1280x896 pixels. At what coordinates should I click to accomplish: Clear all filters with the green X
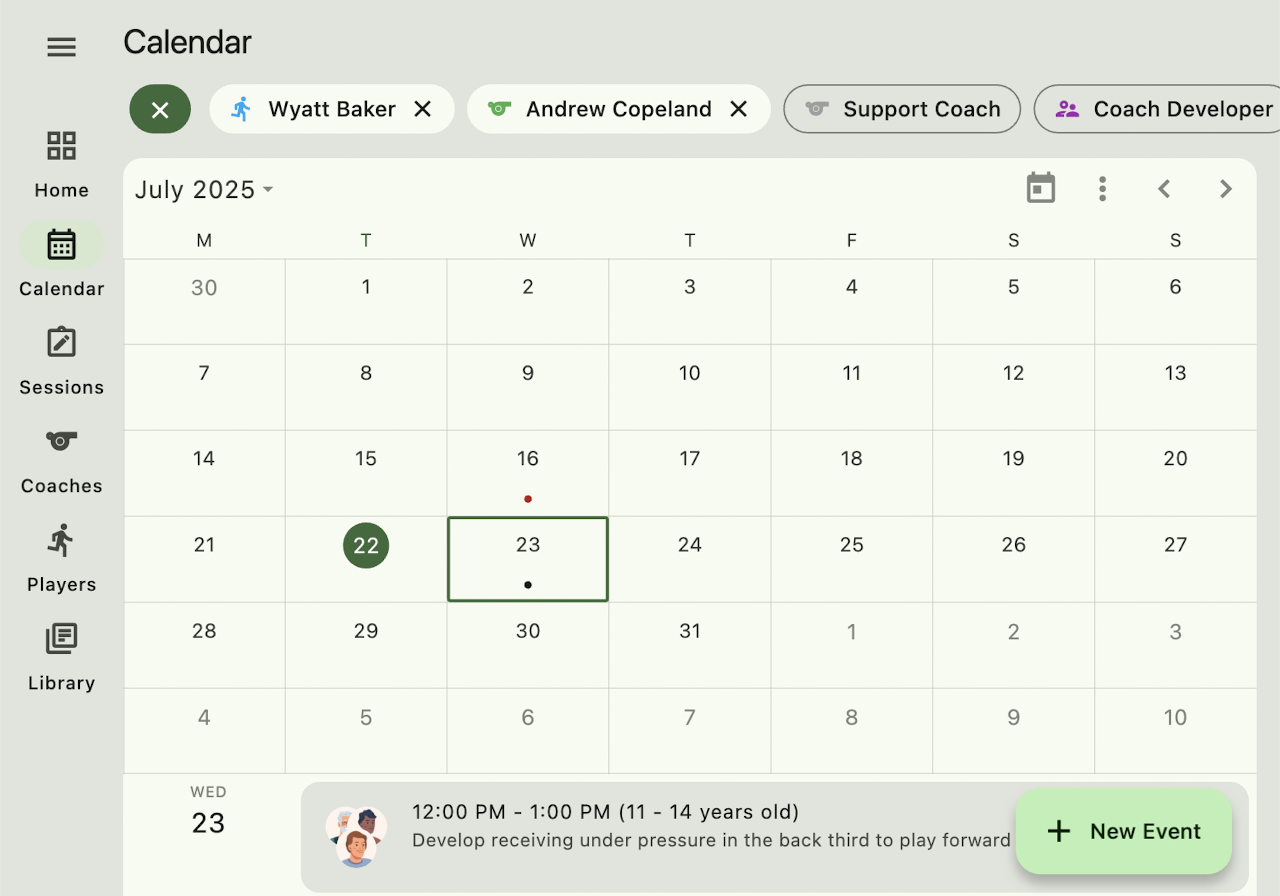(x=160, y=109)
